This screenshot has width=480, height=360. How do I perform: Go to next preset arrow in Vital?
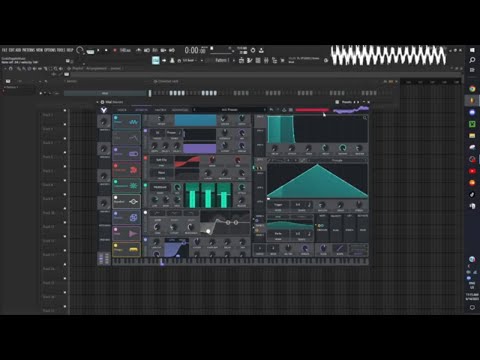click(265, 110)
